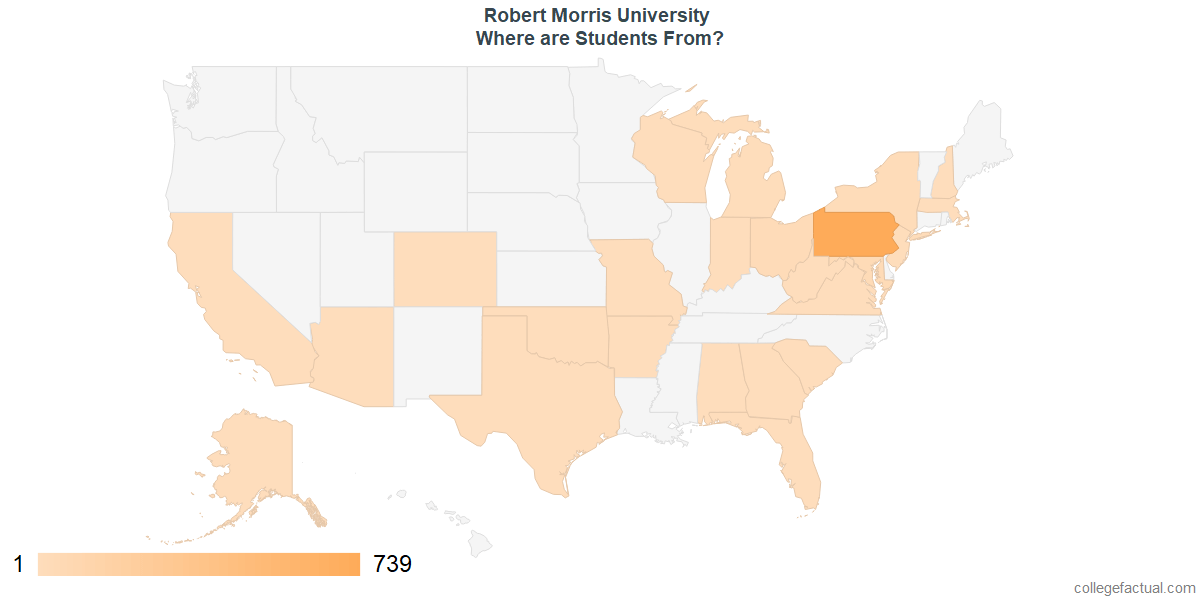Click the collegefactual.com credit text

tap(1134, 588)
